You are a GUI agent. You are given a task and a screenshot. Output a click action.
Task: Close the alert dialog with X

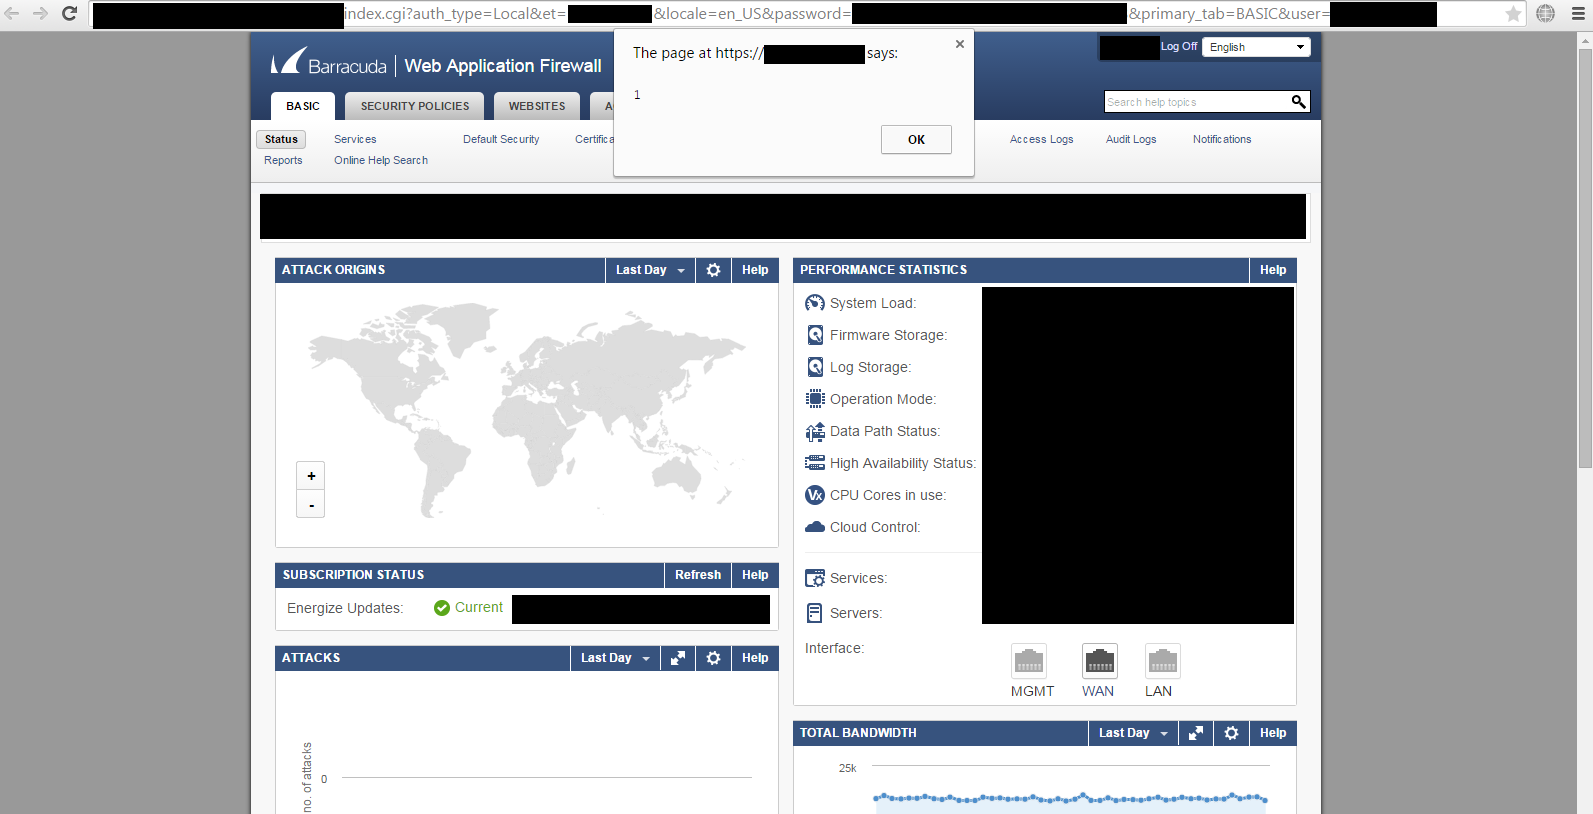(x=960, y=44)
